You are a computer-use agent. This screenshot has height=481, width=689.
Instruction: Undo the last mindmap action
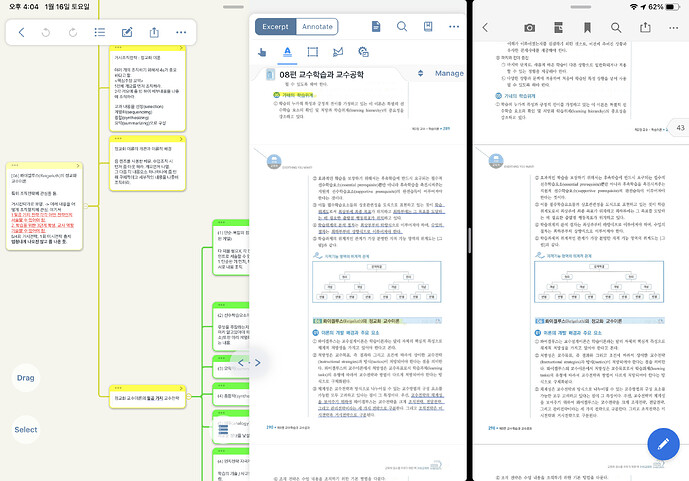(46, 32)
